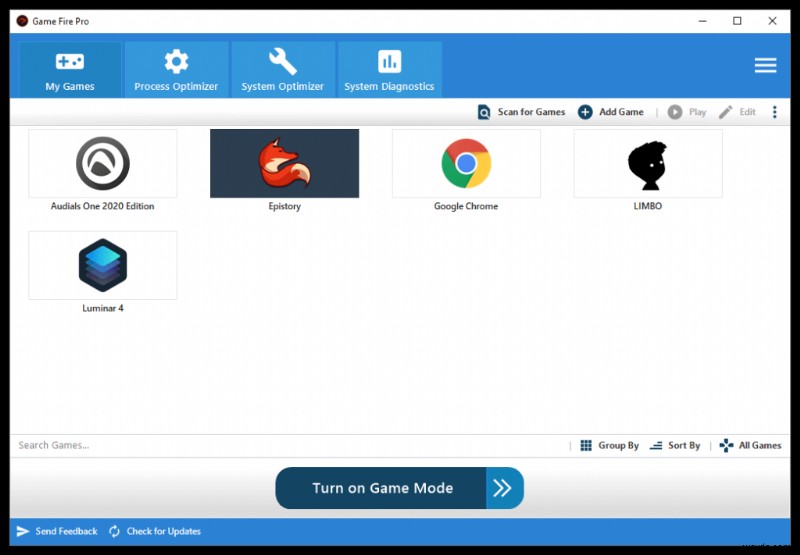Screen dimensions: 800x555
Task: Click the Scan for Games magnifier icon
Action: [484, 112]
